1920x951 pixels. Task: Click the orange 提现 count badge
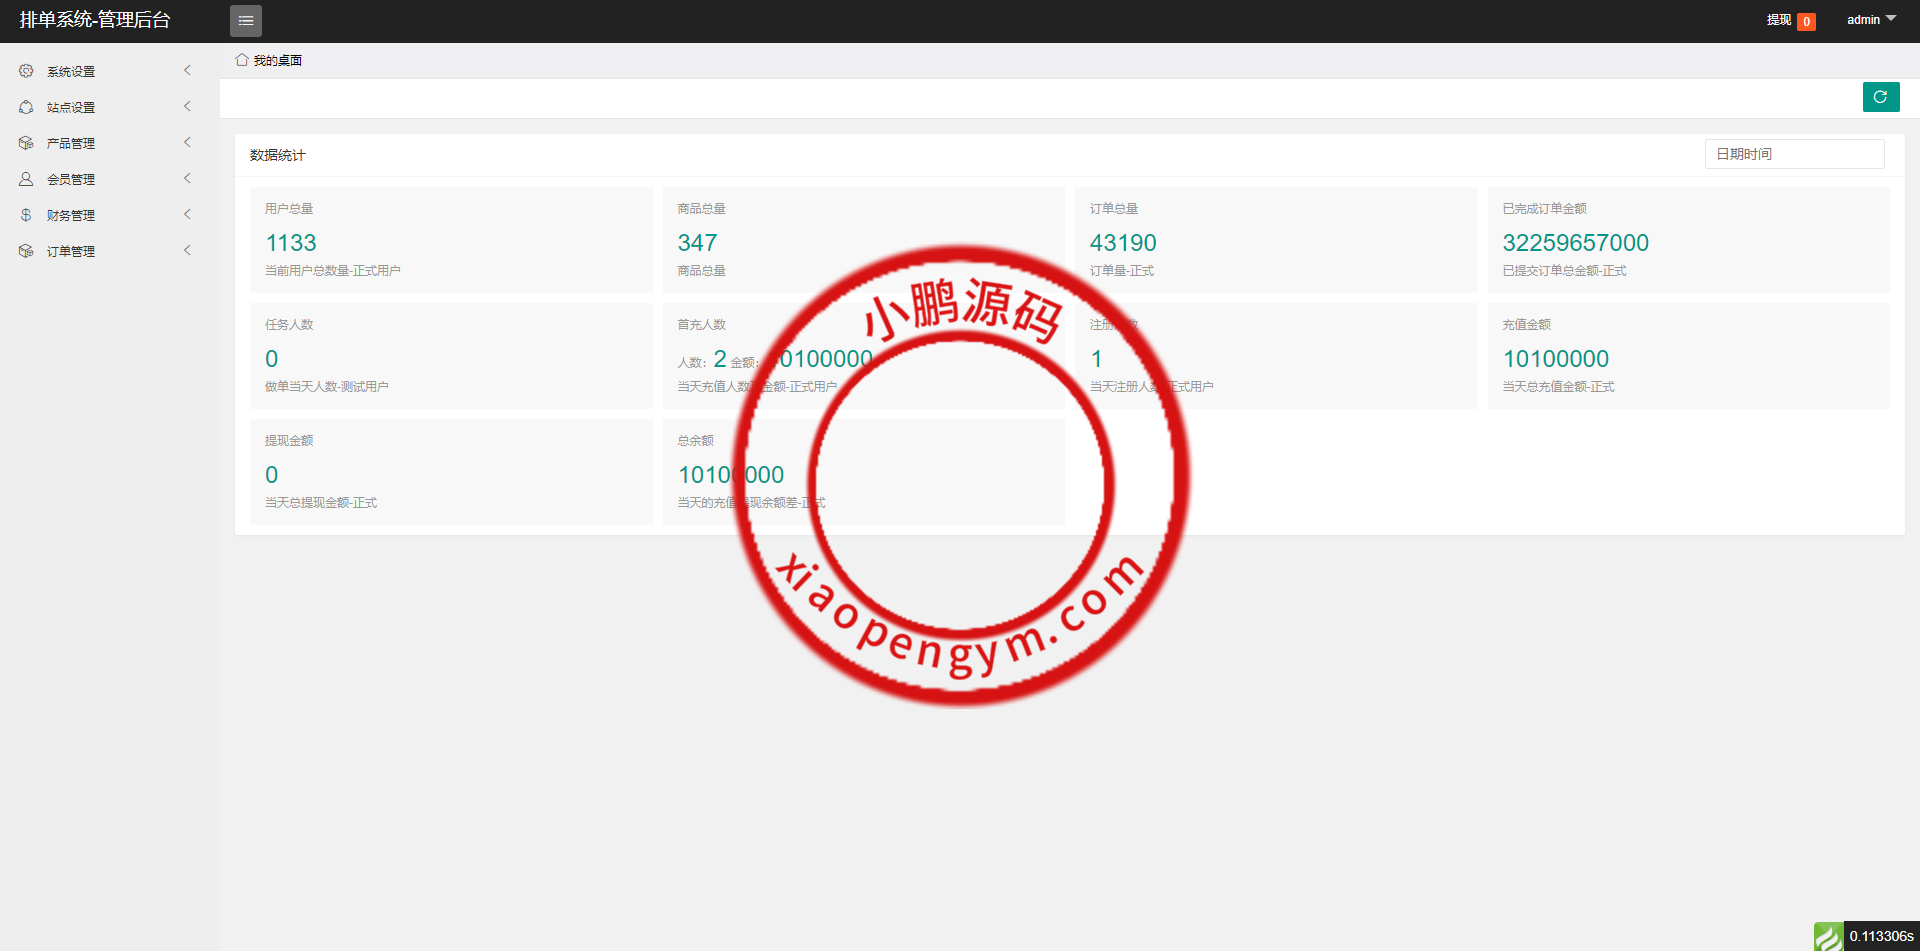pos(1806,22)
